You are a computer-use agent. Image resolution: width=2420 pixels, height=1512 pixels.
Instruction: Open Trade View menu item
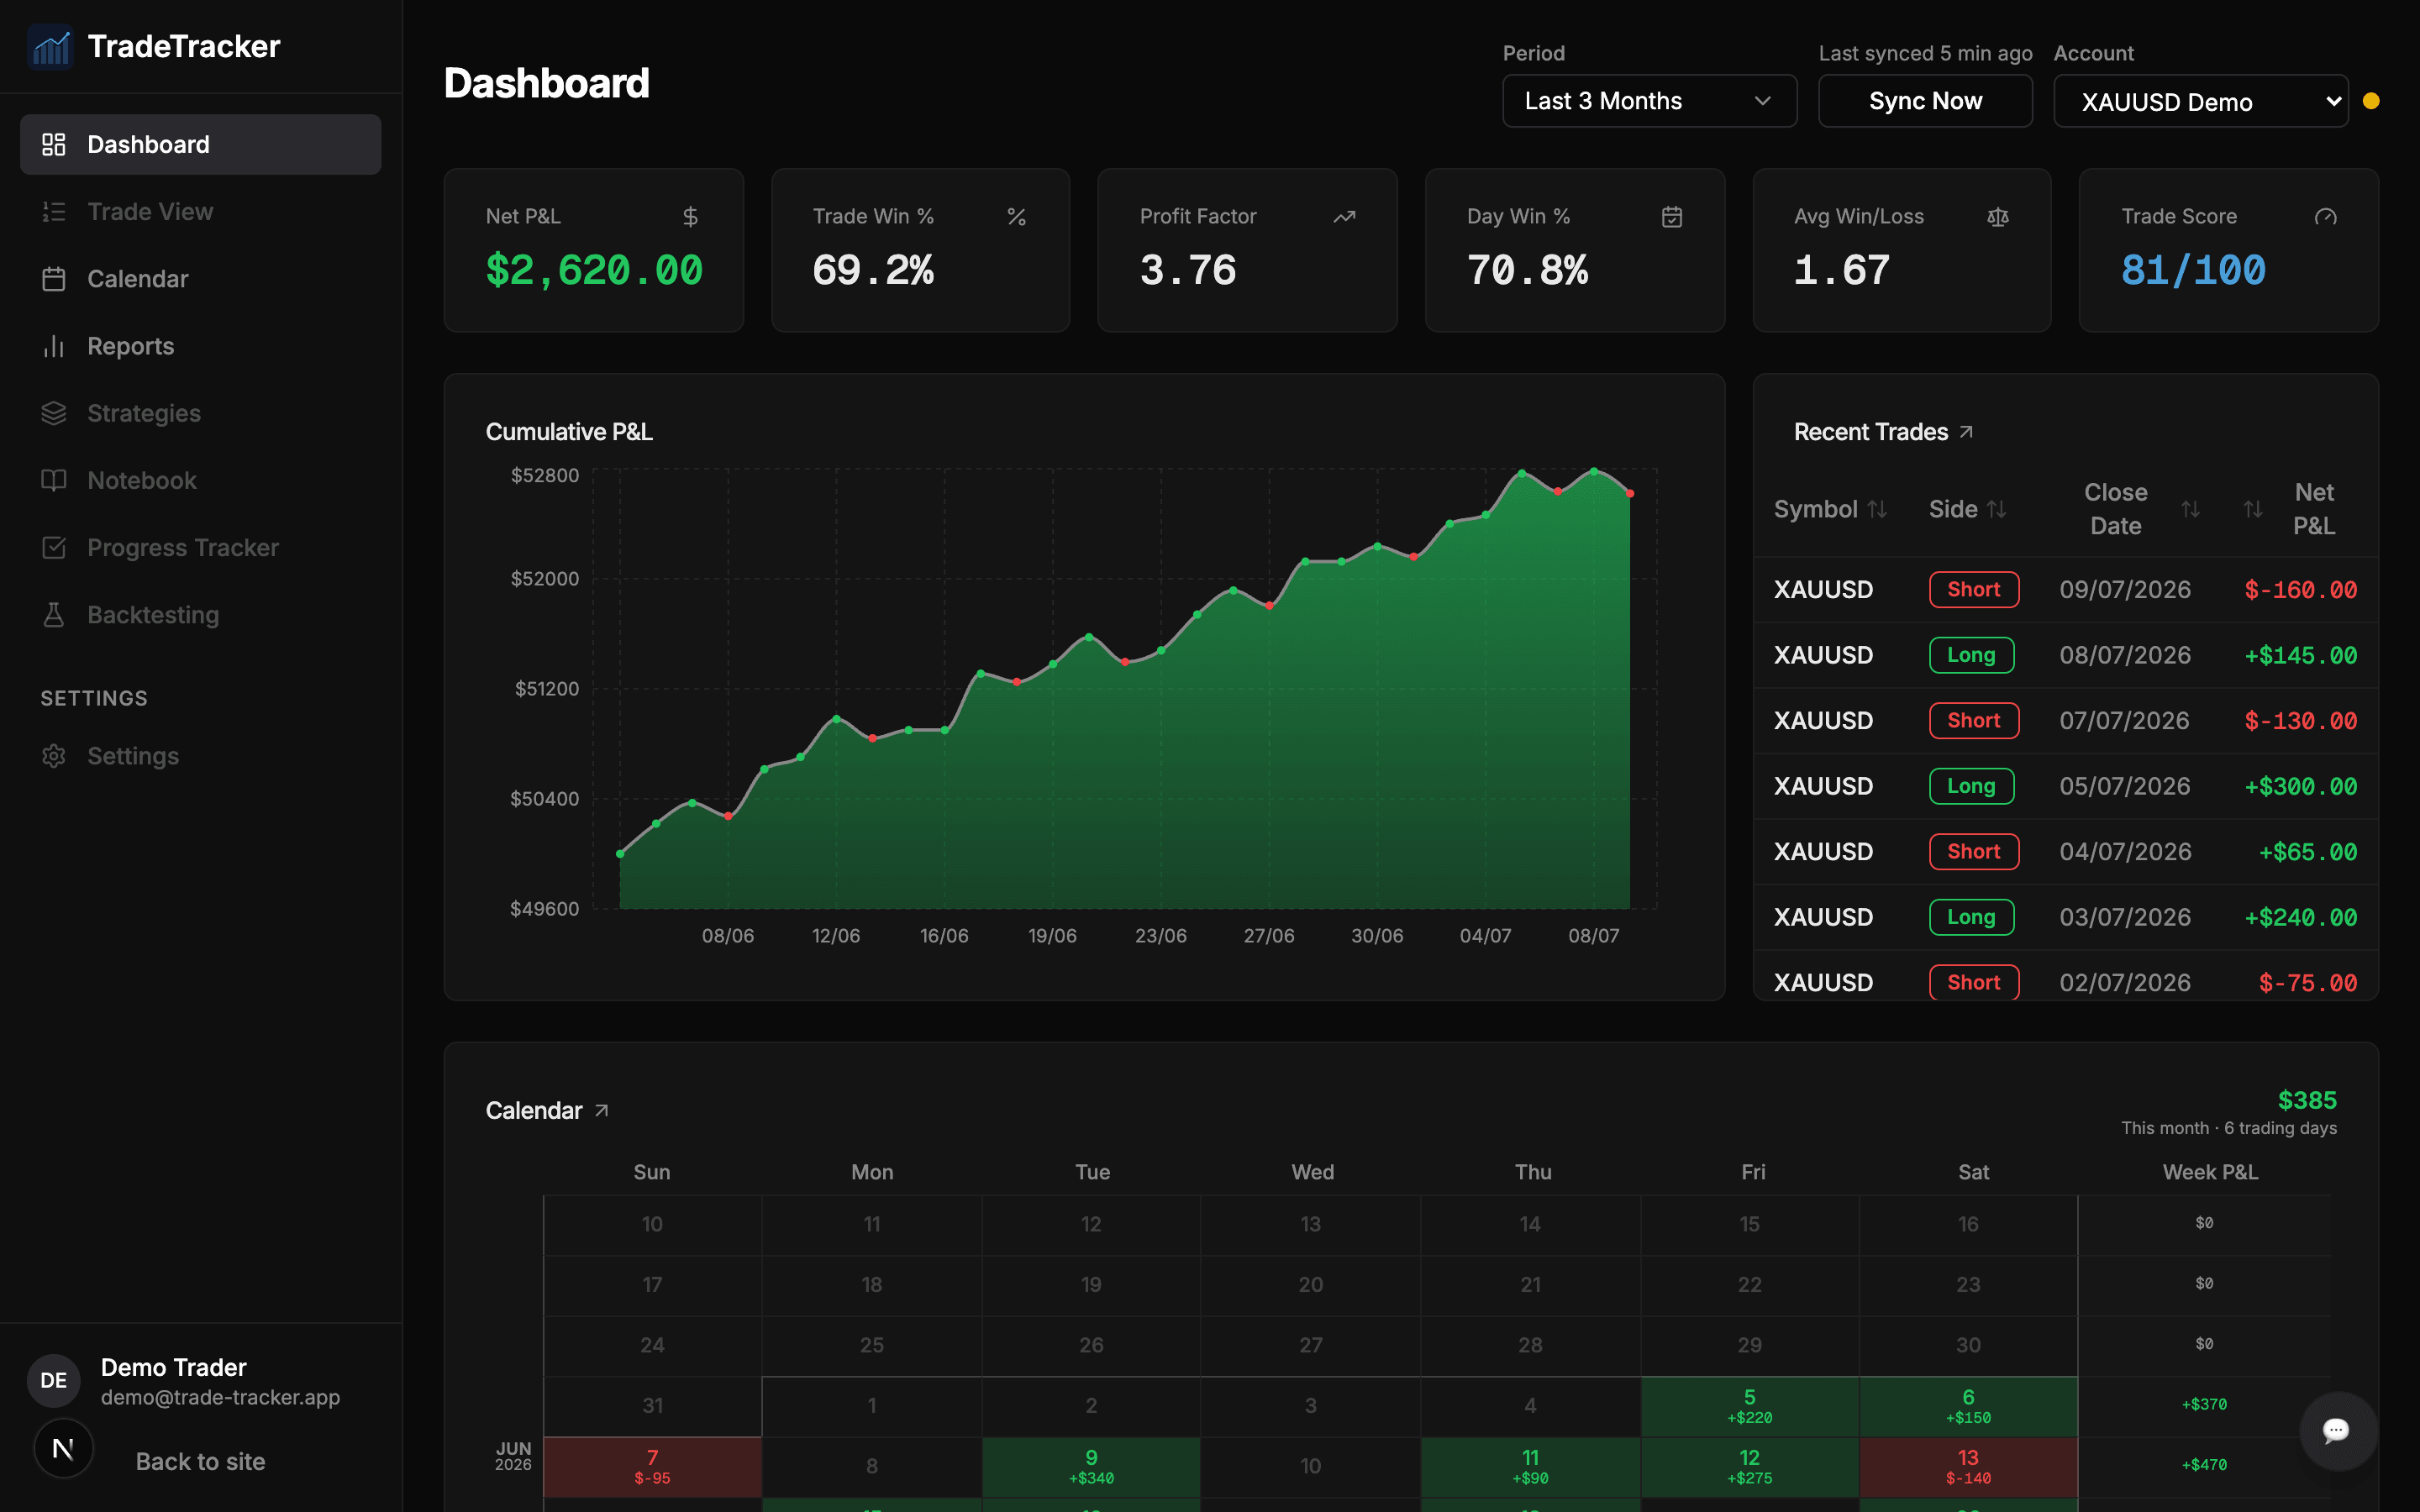pyautogui.click(x=201, y=211)
